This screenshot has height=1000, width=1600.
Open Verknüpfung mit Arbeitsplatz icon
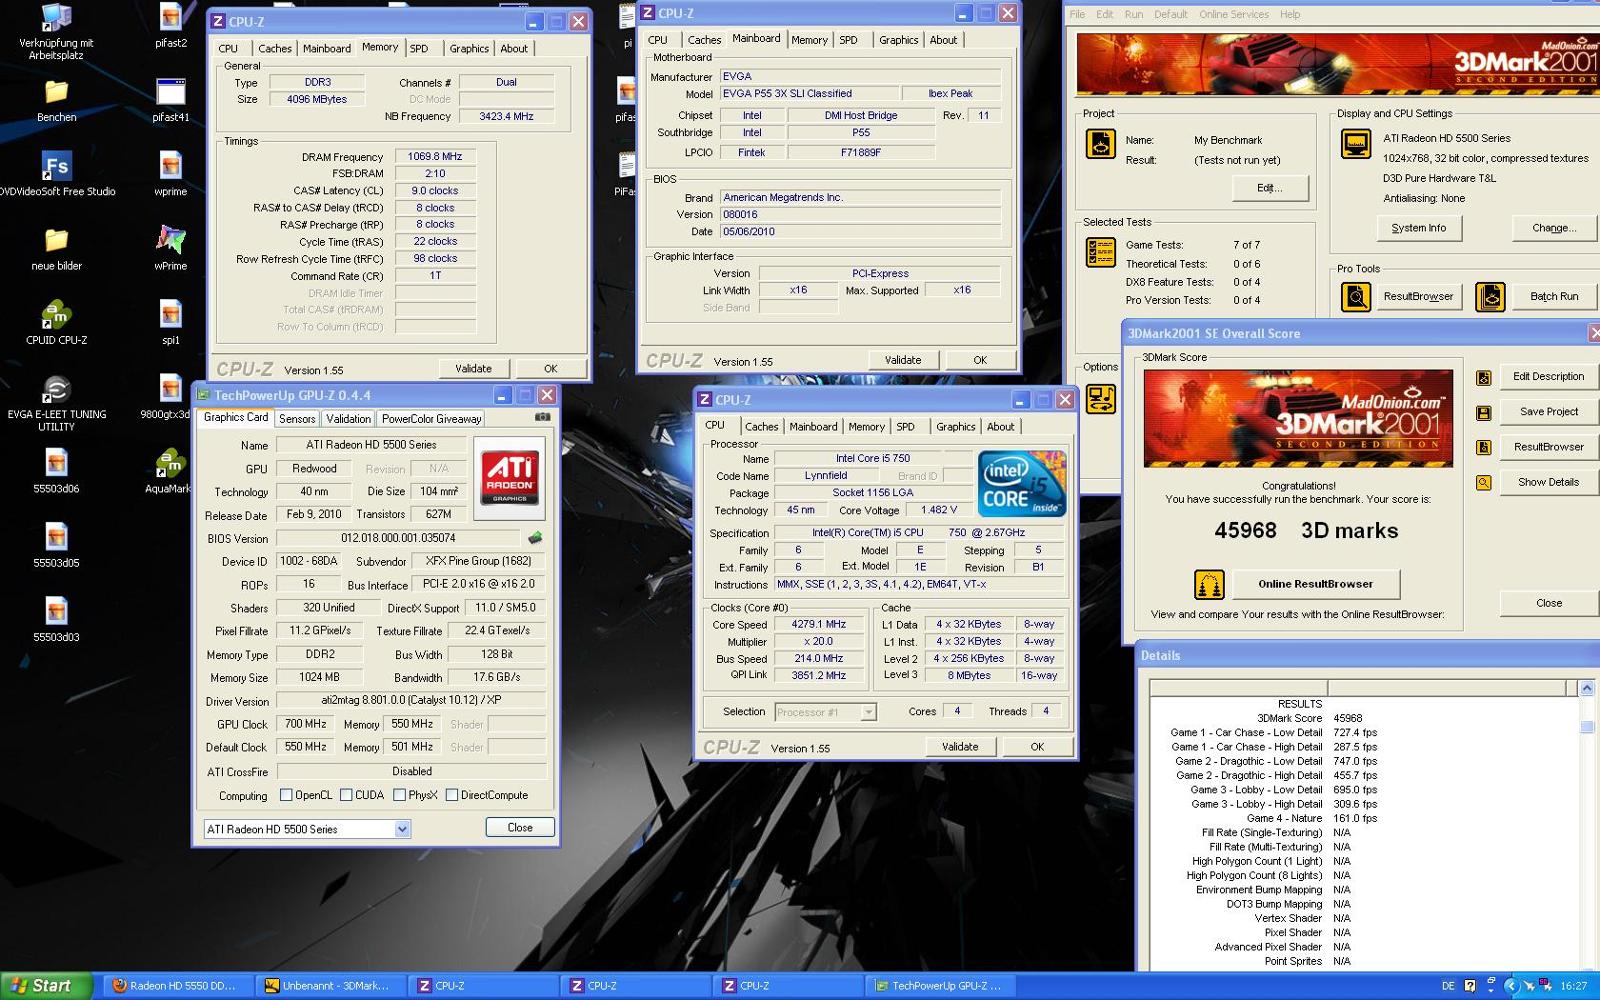(x=56, y=18)
